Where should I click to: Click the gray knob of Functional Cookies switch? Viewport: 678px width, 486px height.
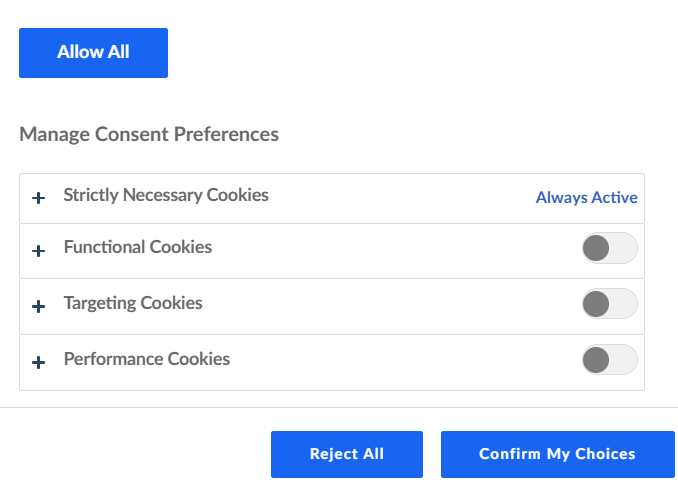[x=597, y=249]
